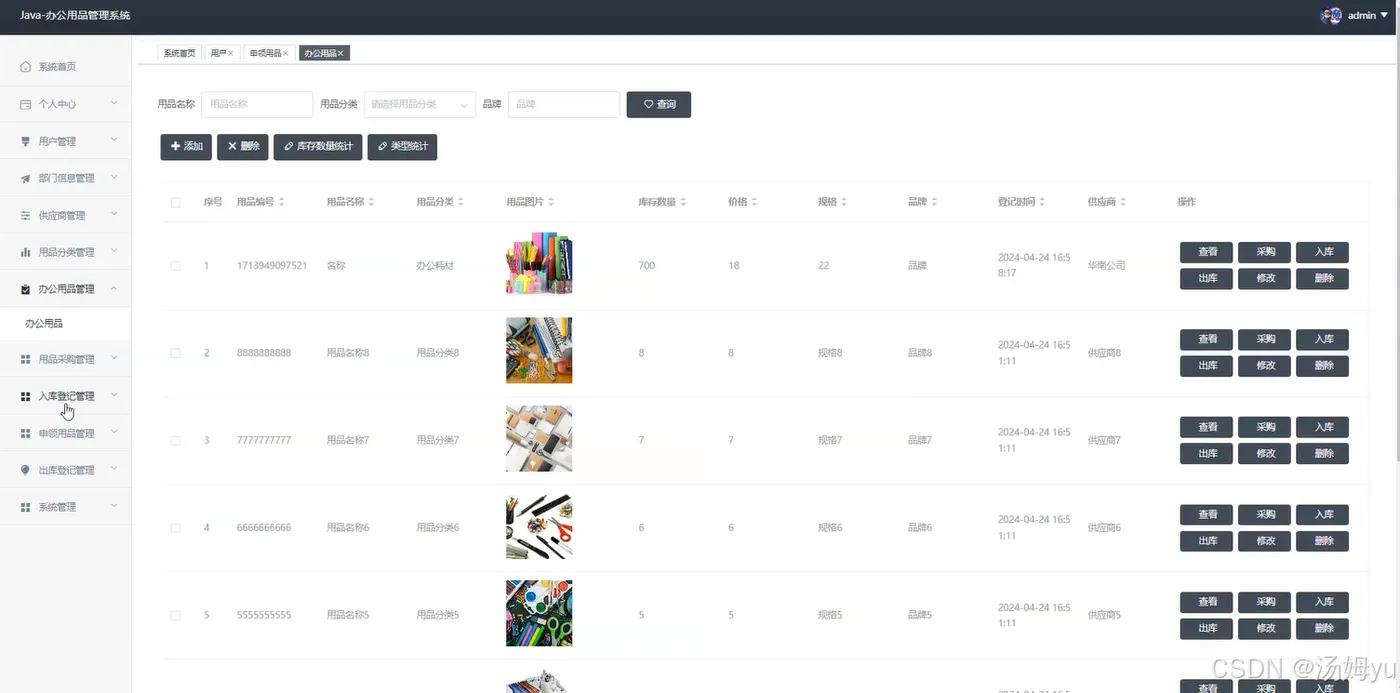This screenshot has height=693, width=1400.
Task: Click the icon beside 用户管理
Action: click(26, 141)
